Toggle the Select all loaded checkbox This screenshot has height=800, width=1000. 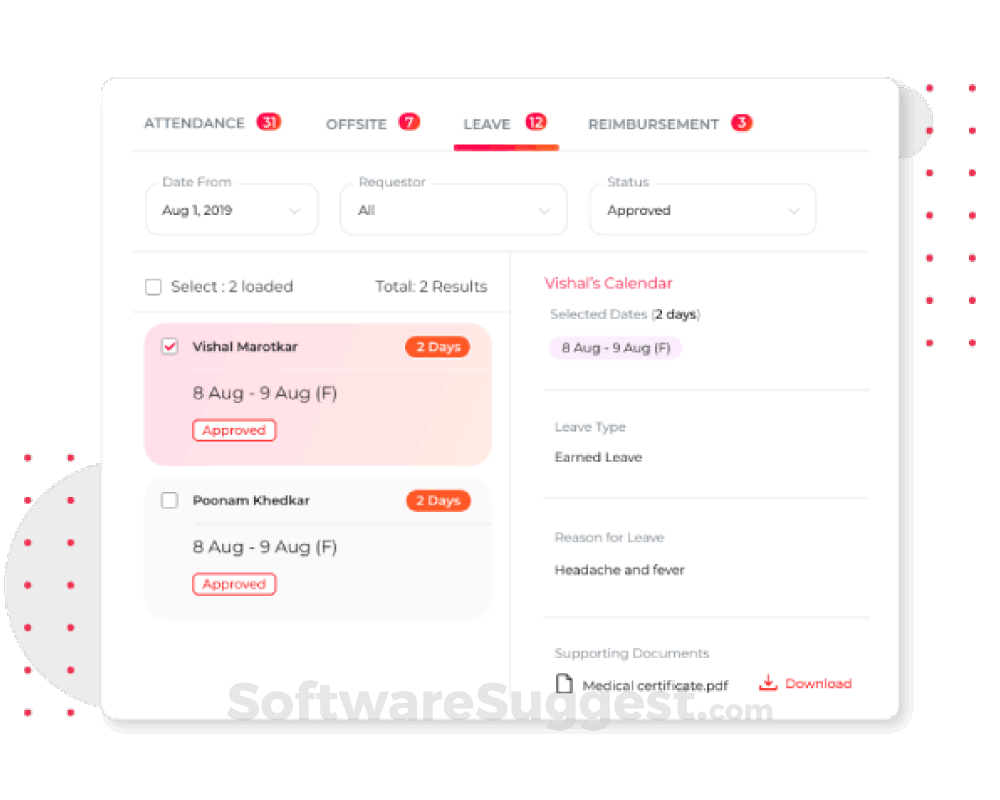153,287
